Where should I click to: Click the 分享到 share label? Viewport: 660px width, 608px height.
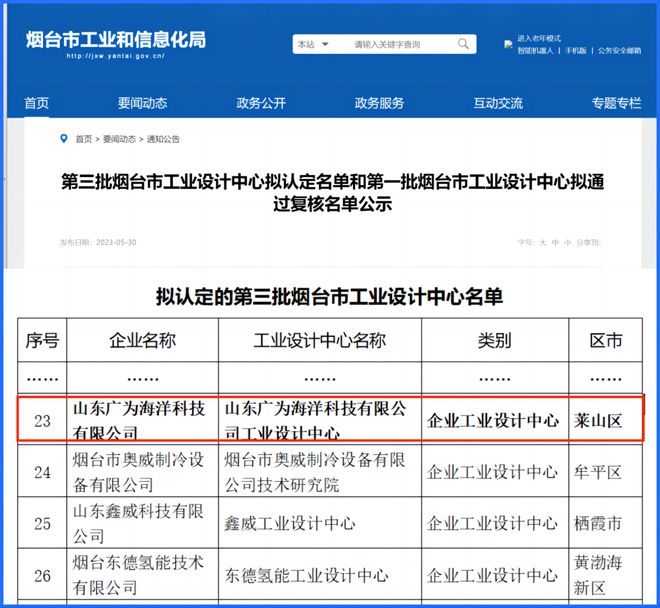click(x=588, y=242)
